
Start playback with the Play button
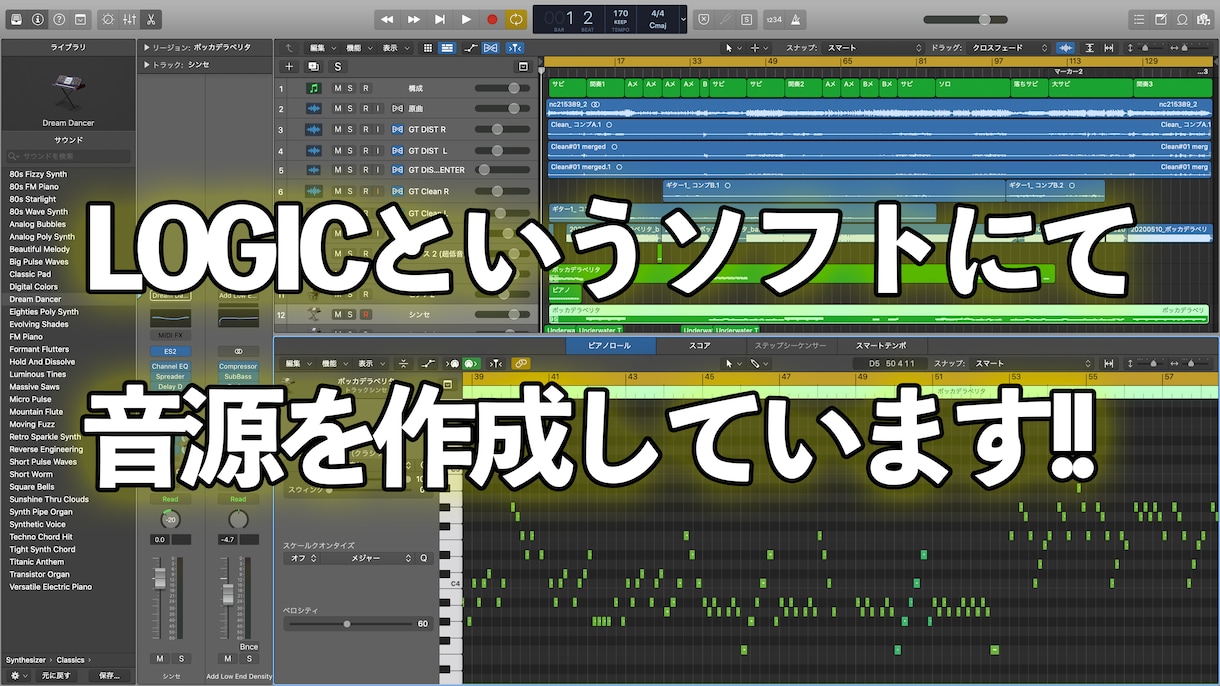point(466,19)
